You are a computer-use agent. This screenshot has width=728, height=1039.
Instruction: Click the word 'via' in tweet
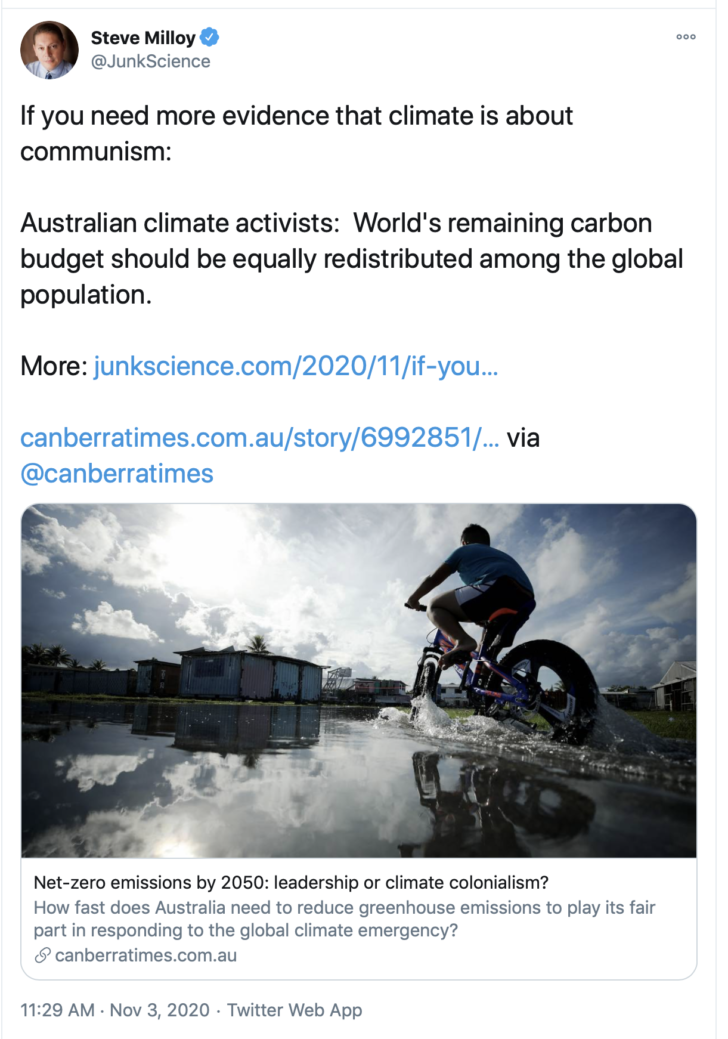523,437
